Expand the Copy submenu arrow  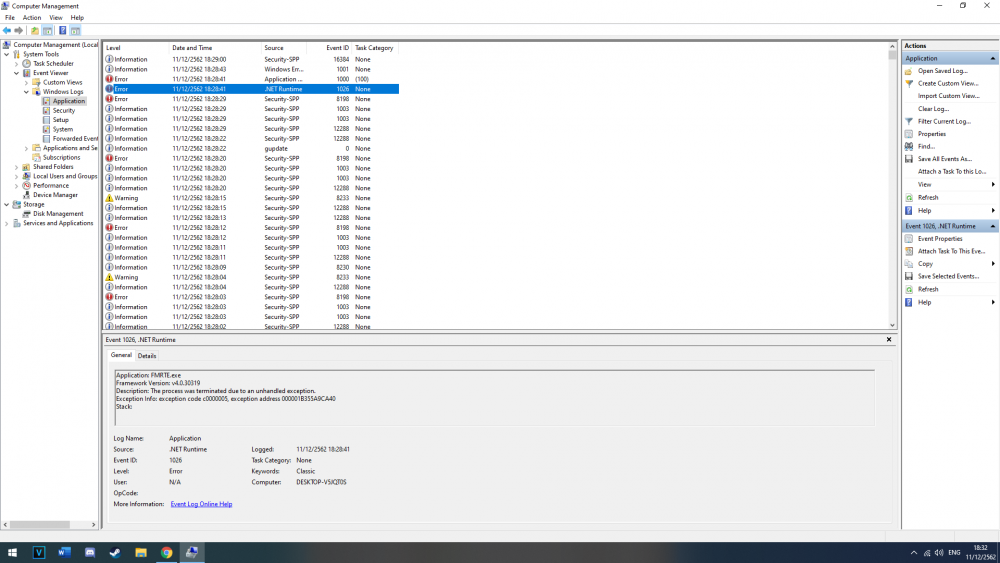993,264
